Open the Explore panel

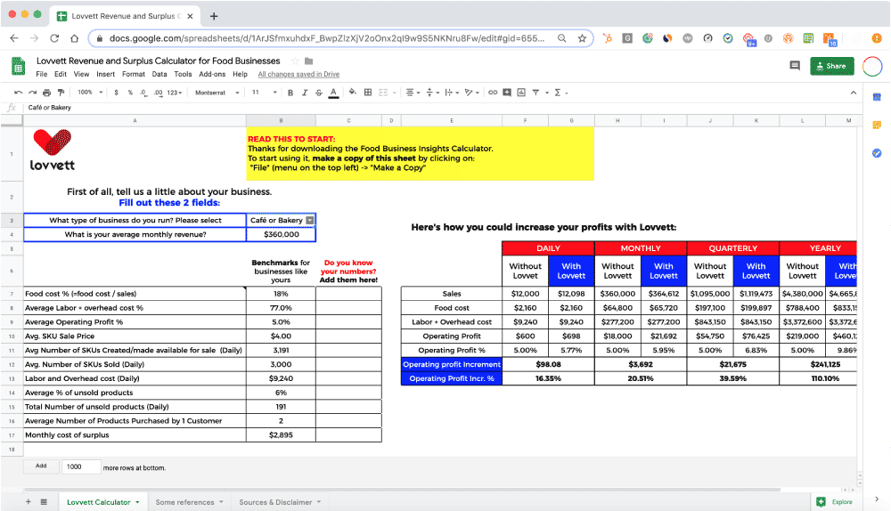coord(834,502)
